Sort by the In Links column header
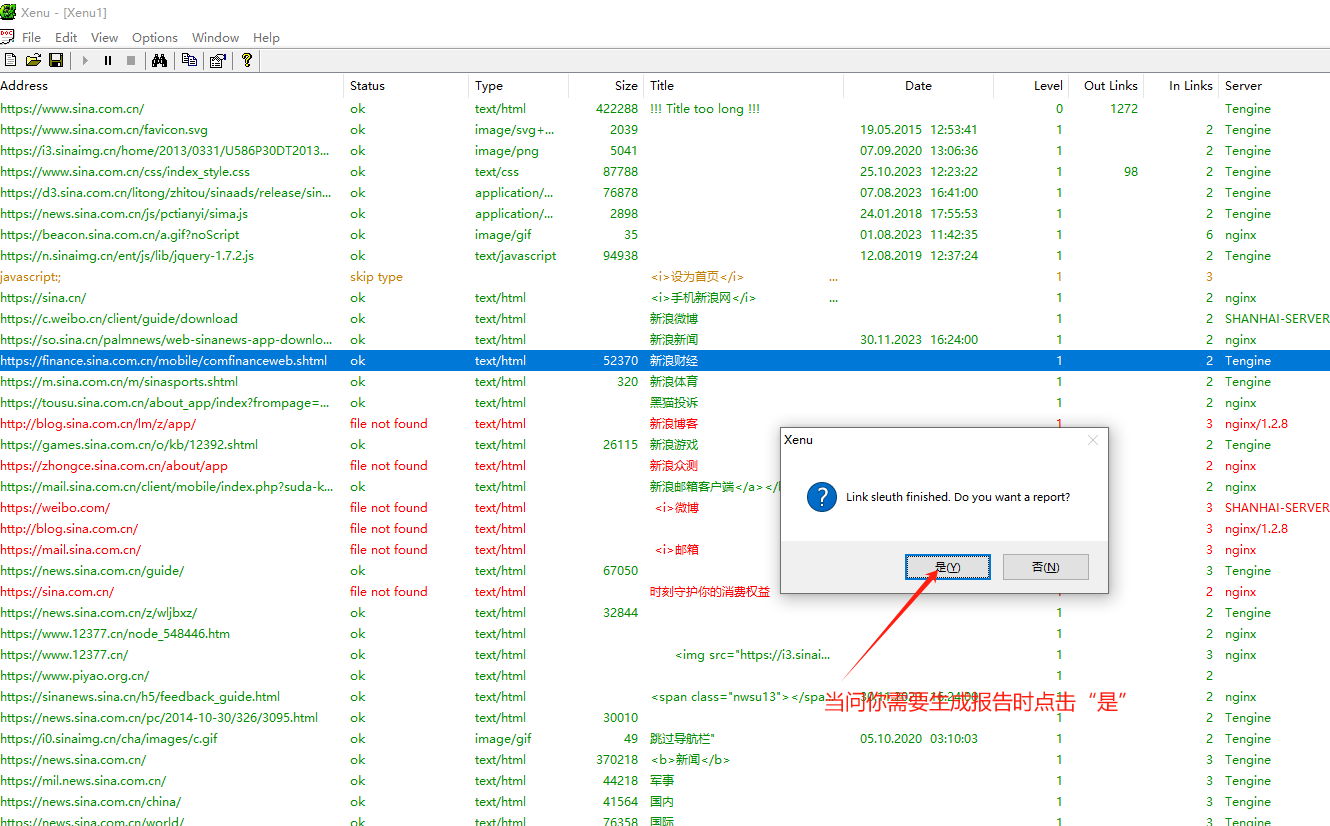1330x826 pixels. [x=1180, y=86]
